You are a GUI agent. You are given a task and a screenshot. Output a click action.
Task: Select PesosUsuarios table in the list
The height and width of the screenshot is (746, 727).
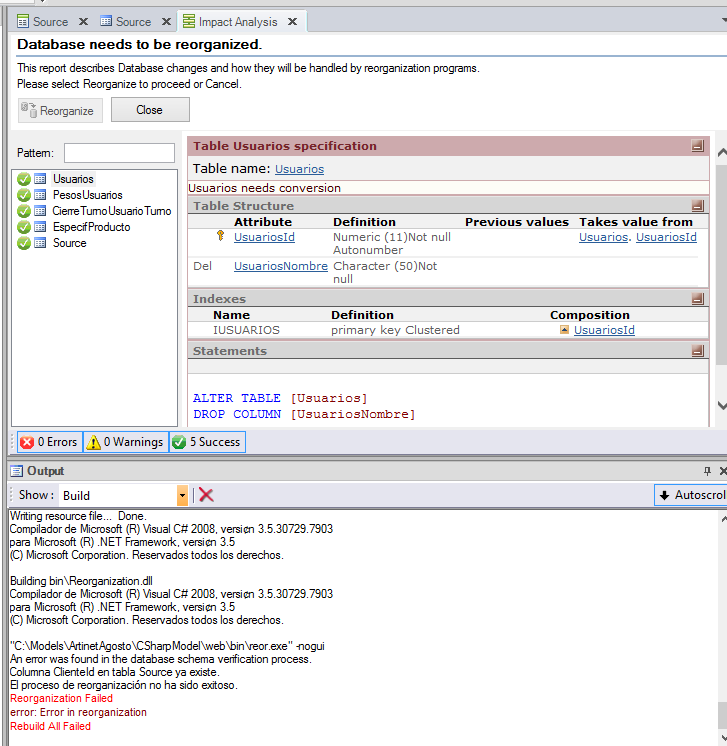coord(88,195)
